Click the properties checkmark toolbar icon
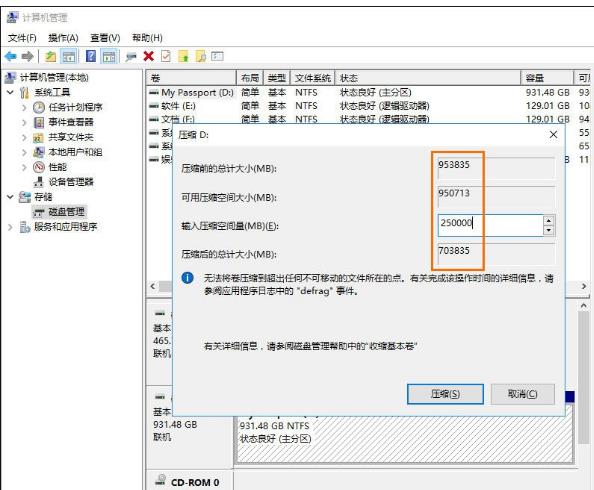 point(166,56)
